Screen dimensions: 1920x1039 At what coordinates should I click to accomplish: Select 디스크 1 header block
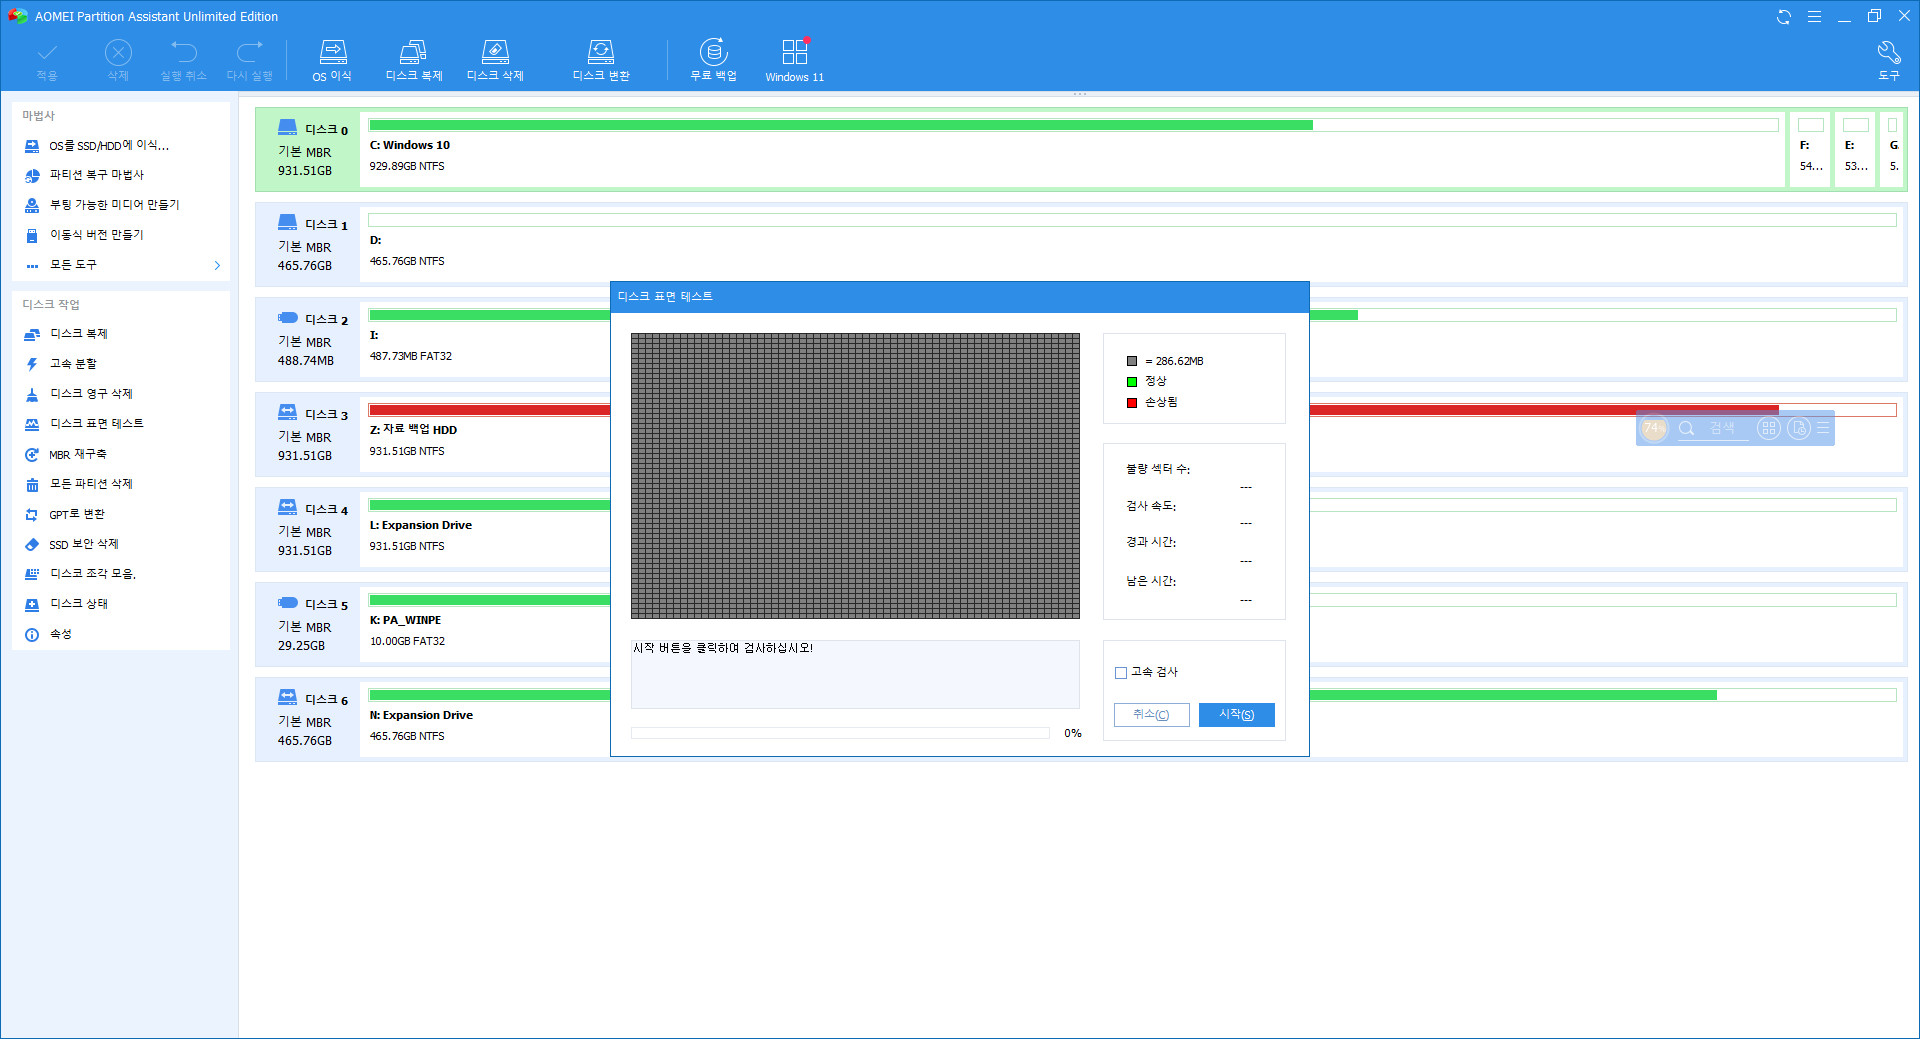click(307, 244)
